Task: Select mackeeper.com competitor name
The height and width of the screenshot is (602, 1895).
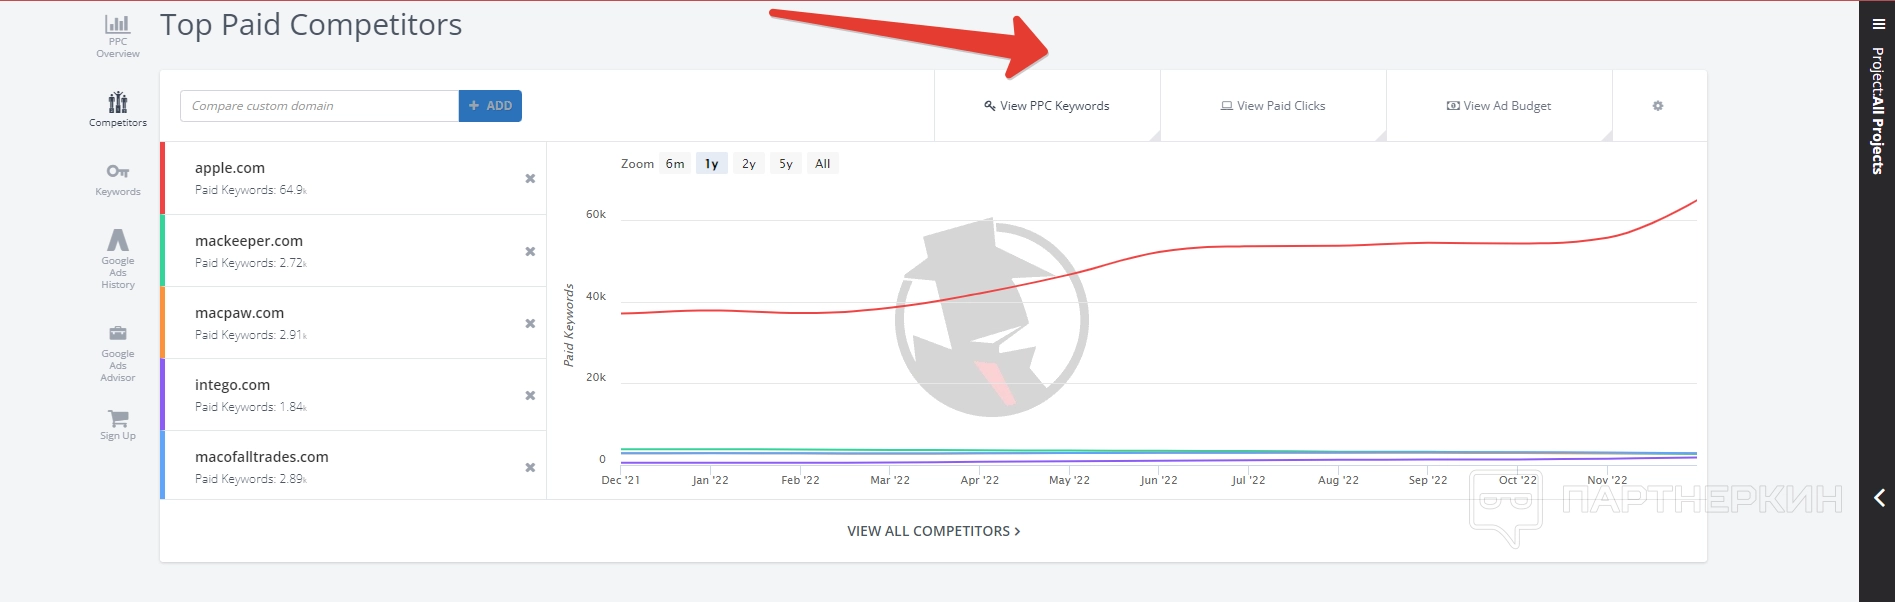Action: tap(249, 241)
